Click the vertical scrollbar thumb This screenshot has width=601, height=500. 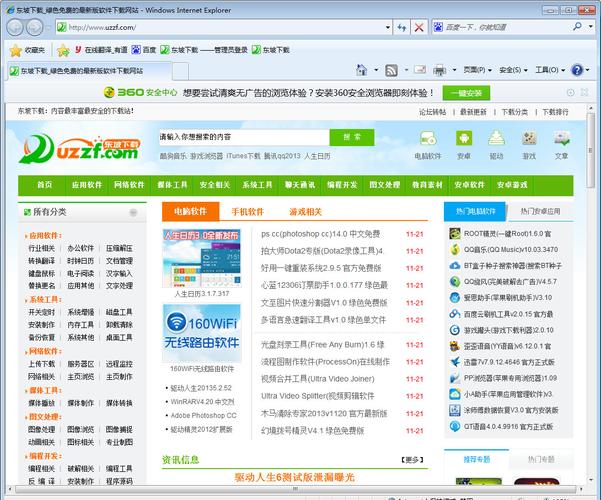pyautogui.click(x=590, y=150)
